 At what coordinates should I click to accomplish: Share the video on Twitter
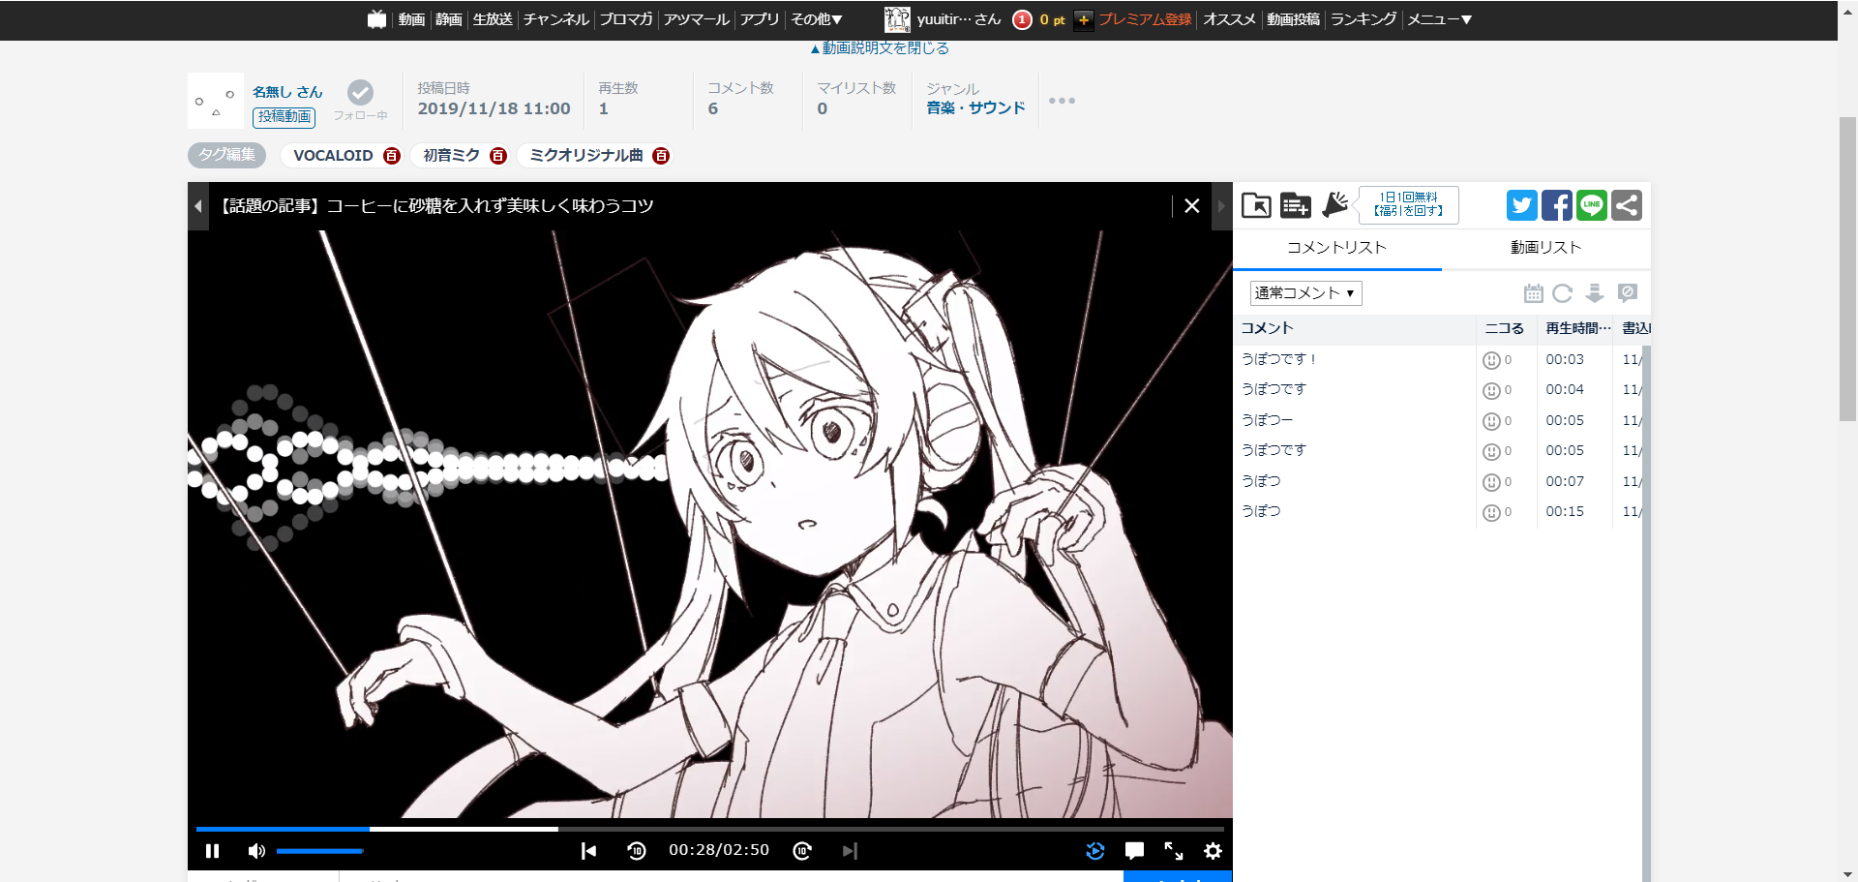1522,206
